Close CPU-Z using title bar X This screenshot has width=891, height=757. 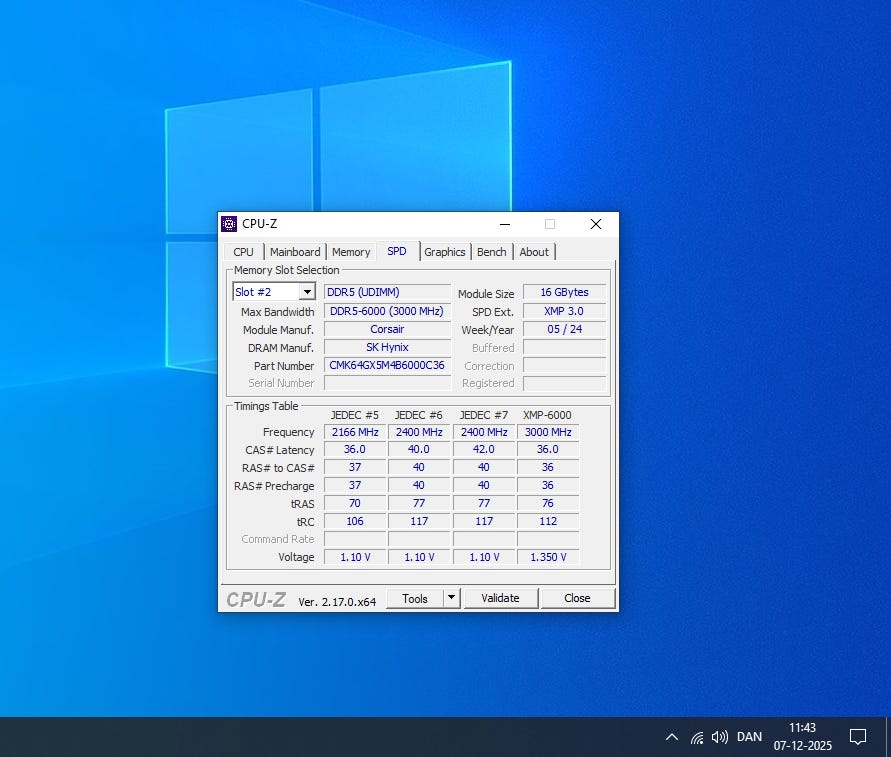595,224
